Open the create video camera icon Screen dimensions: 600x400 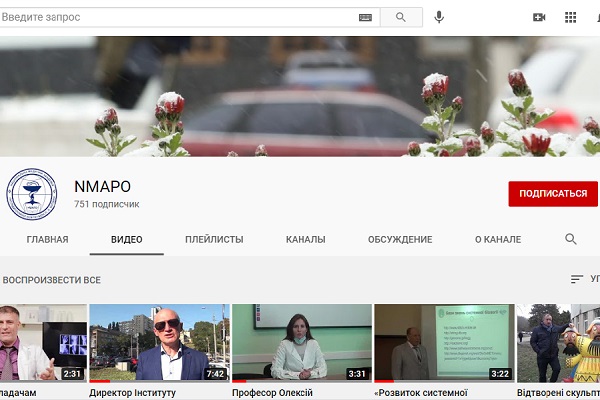point(539,17)
